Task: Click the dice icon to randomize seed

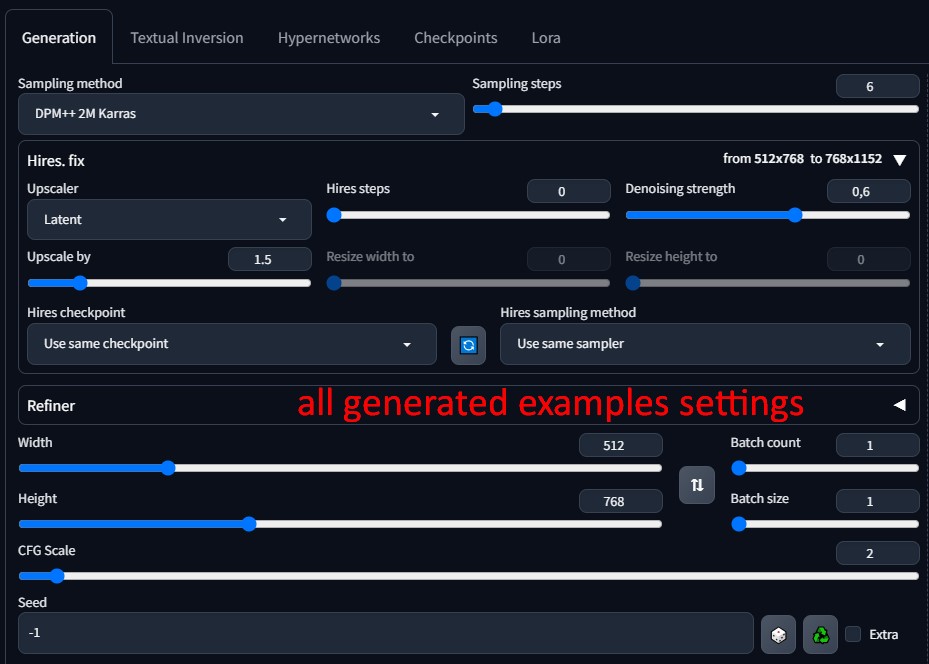Action: coord(778,634)
